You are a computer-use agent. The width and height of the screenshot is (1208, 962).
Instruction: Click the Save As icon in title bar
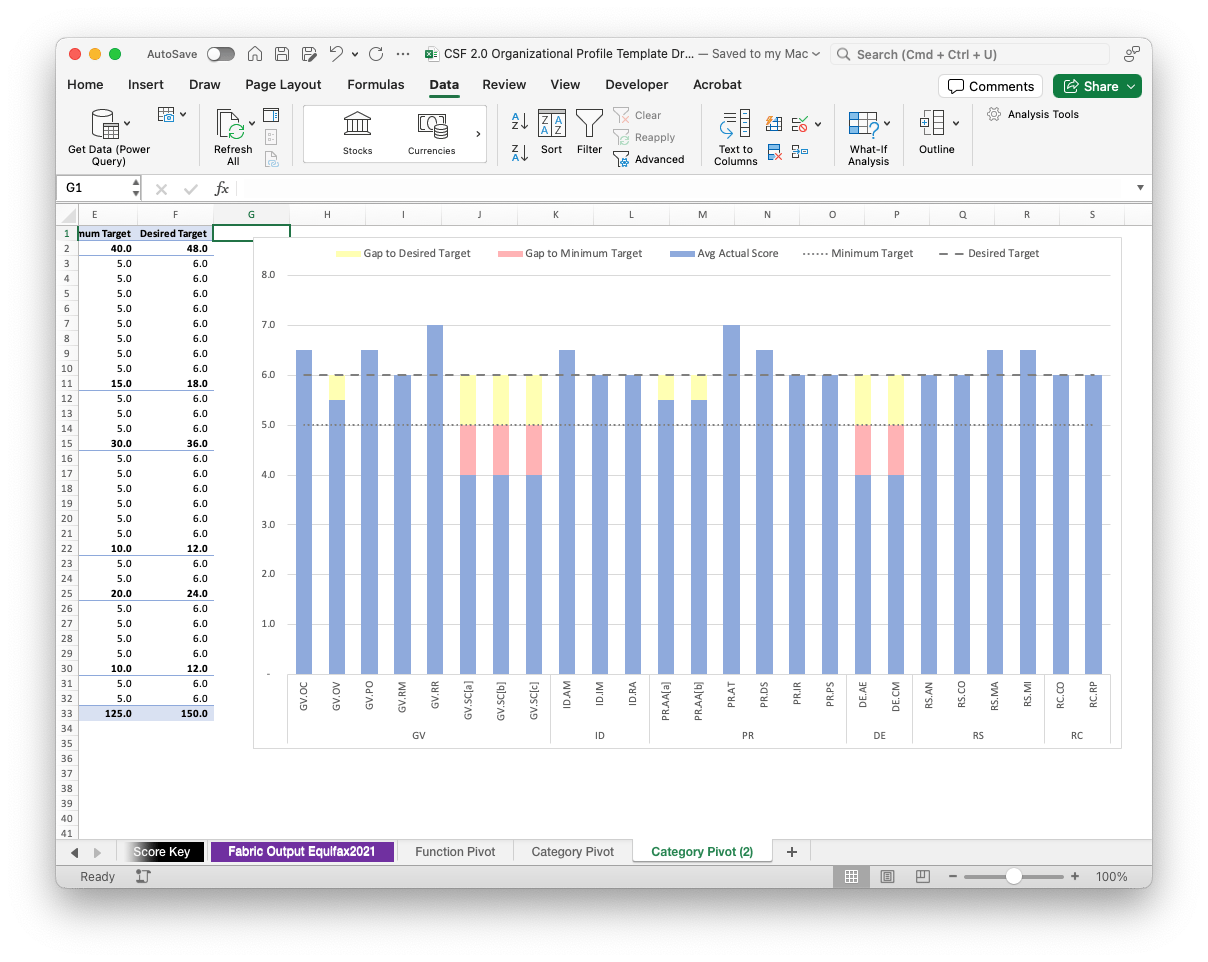309,54
